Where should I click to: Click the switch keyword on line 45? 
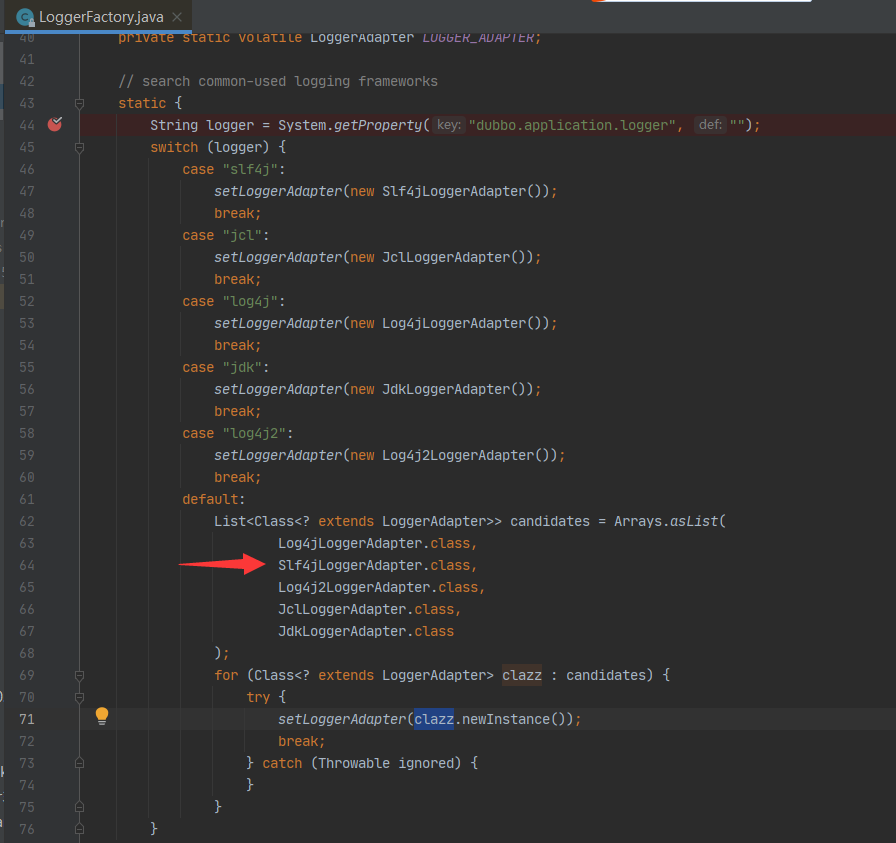pos(174,147)
